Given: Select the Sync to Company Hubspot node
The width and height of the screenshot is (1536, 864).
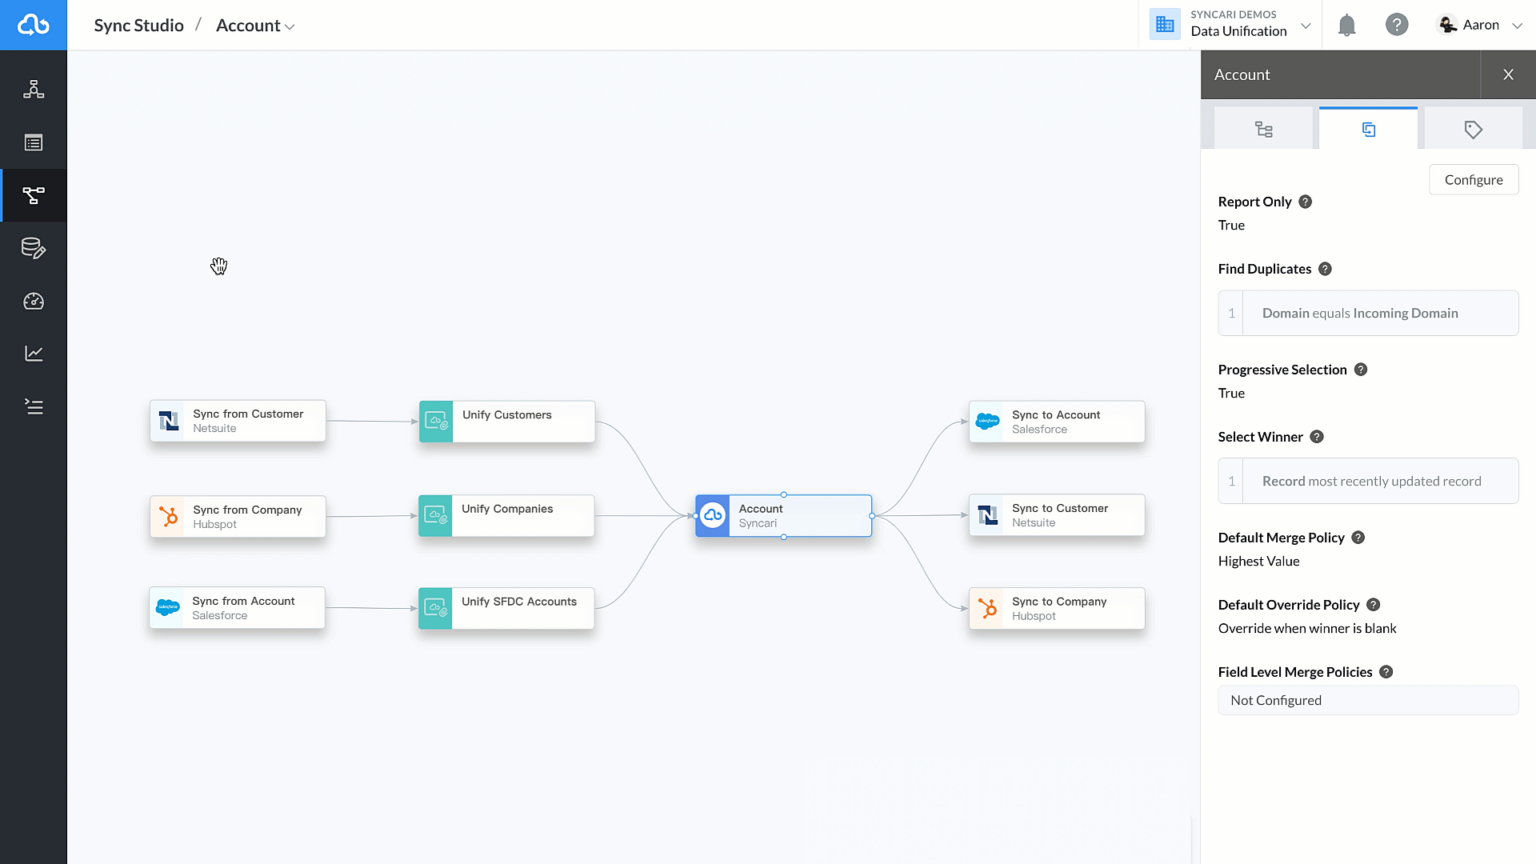Looking at the screenshot, I should (1057, 608).
